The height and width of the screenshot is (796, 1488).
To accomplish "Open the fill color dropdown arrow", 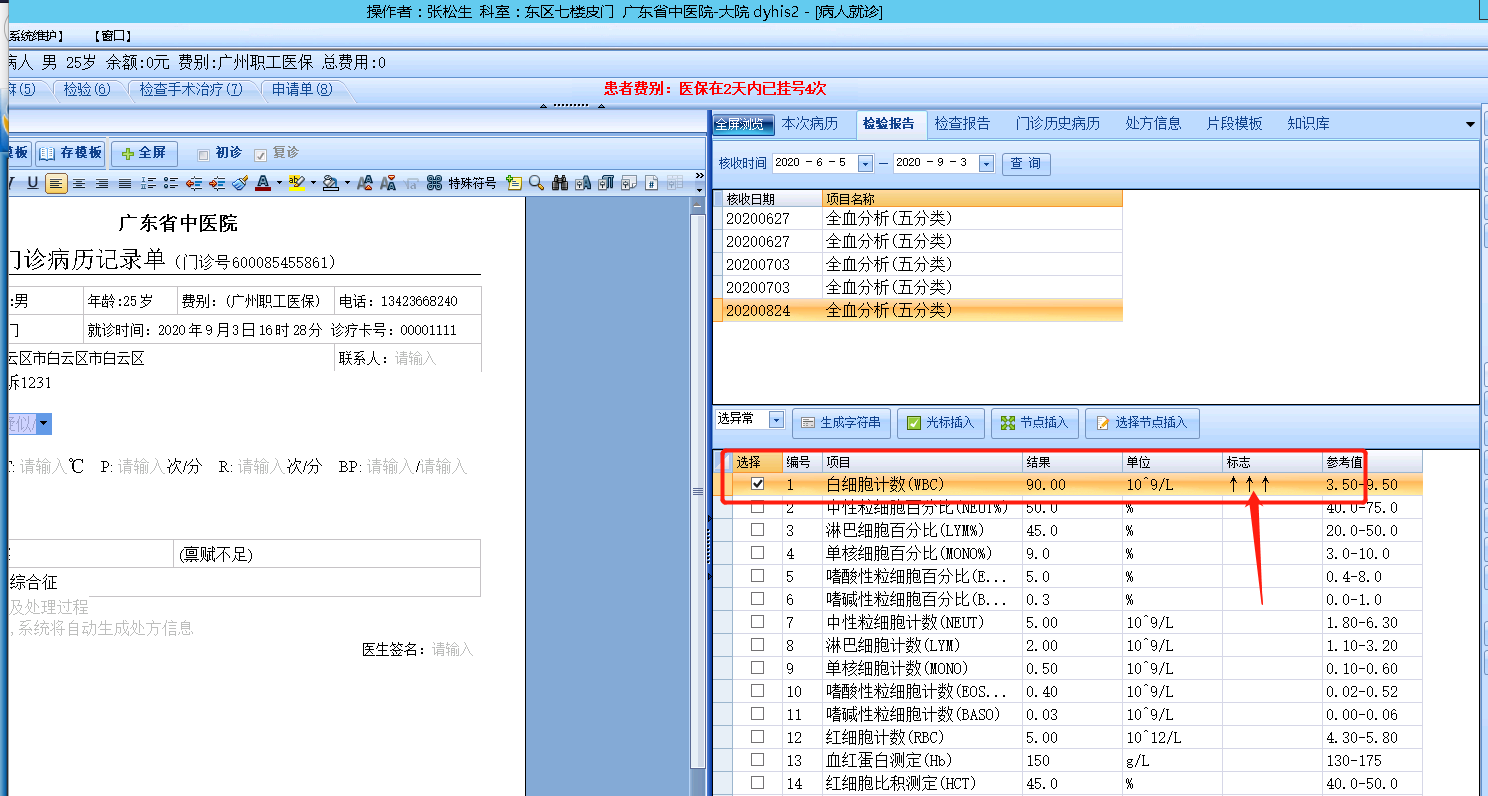I will point(346,183).
